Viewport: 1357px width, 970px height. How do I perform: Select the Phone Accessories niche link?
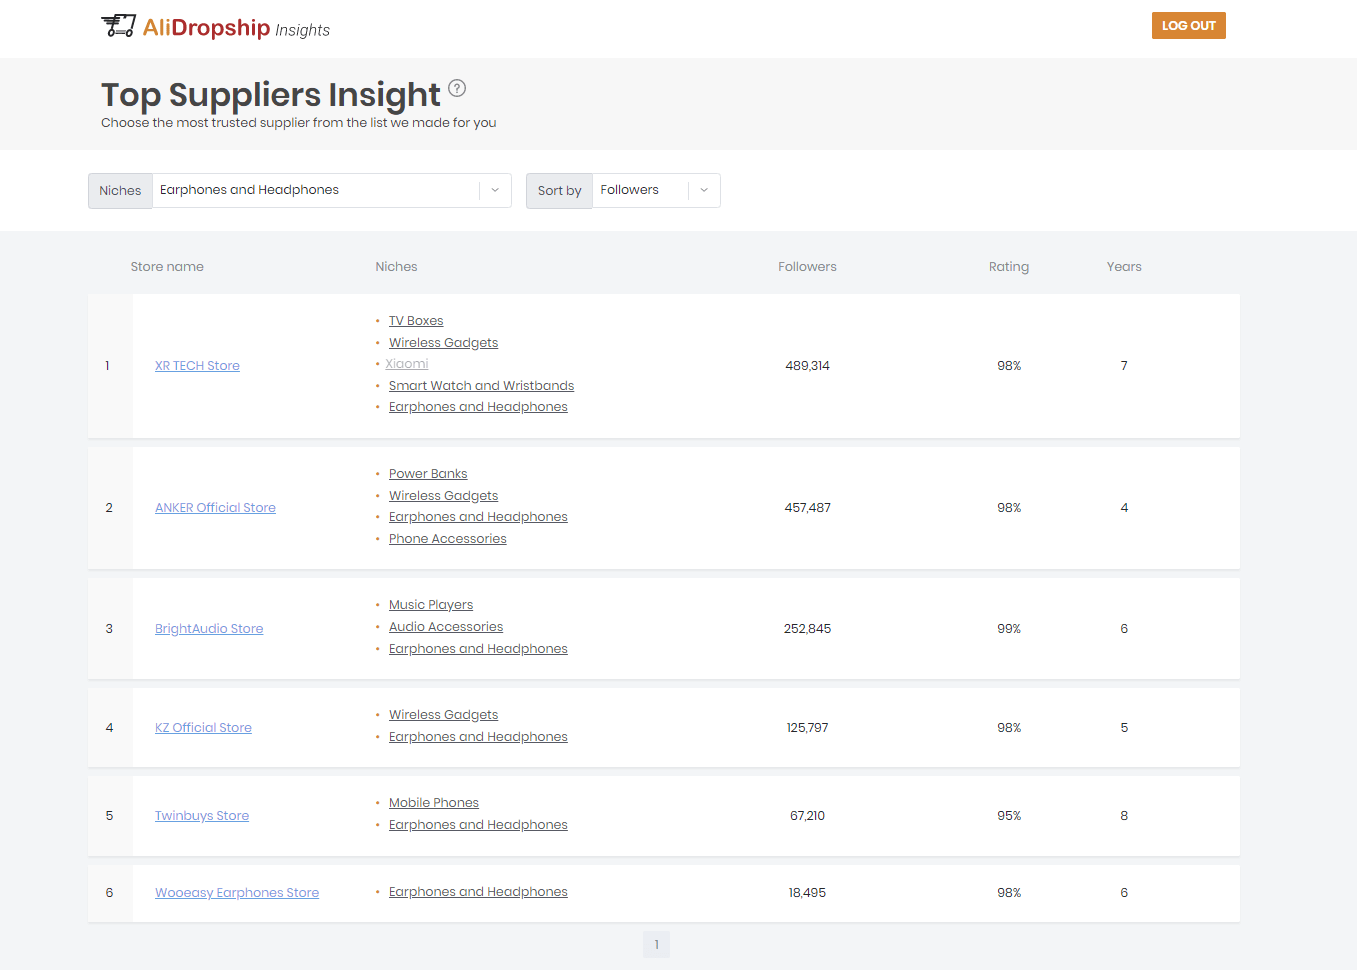[x=447, y=538]
